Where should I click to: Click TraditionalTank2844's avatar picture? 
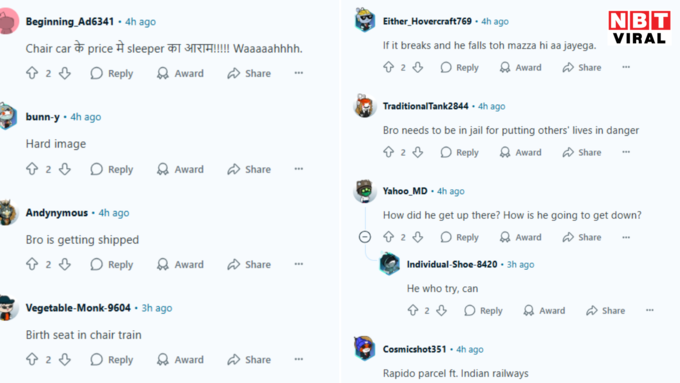pyautogui.click(x=364, y=106)
